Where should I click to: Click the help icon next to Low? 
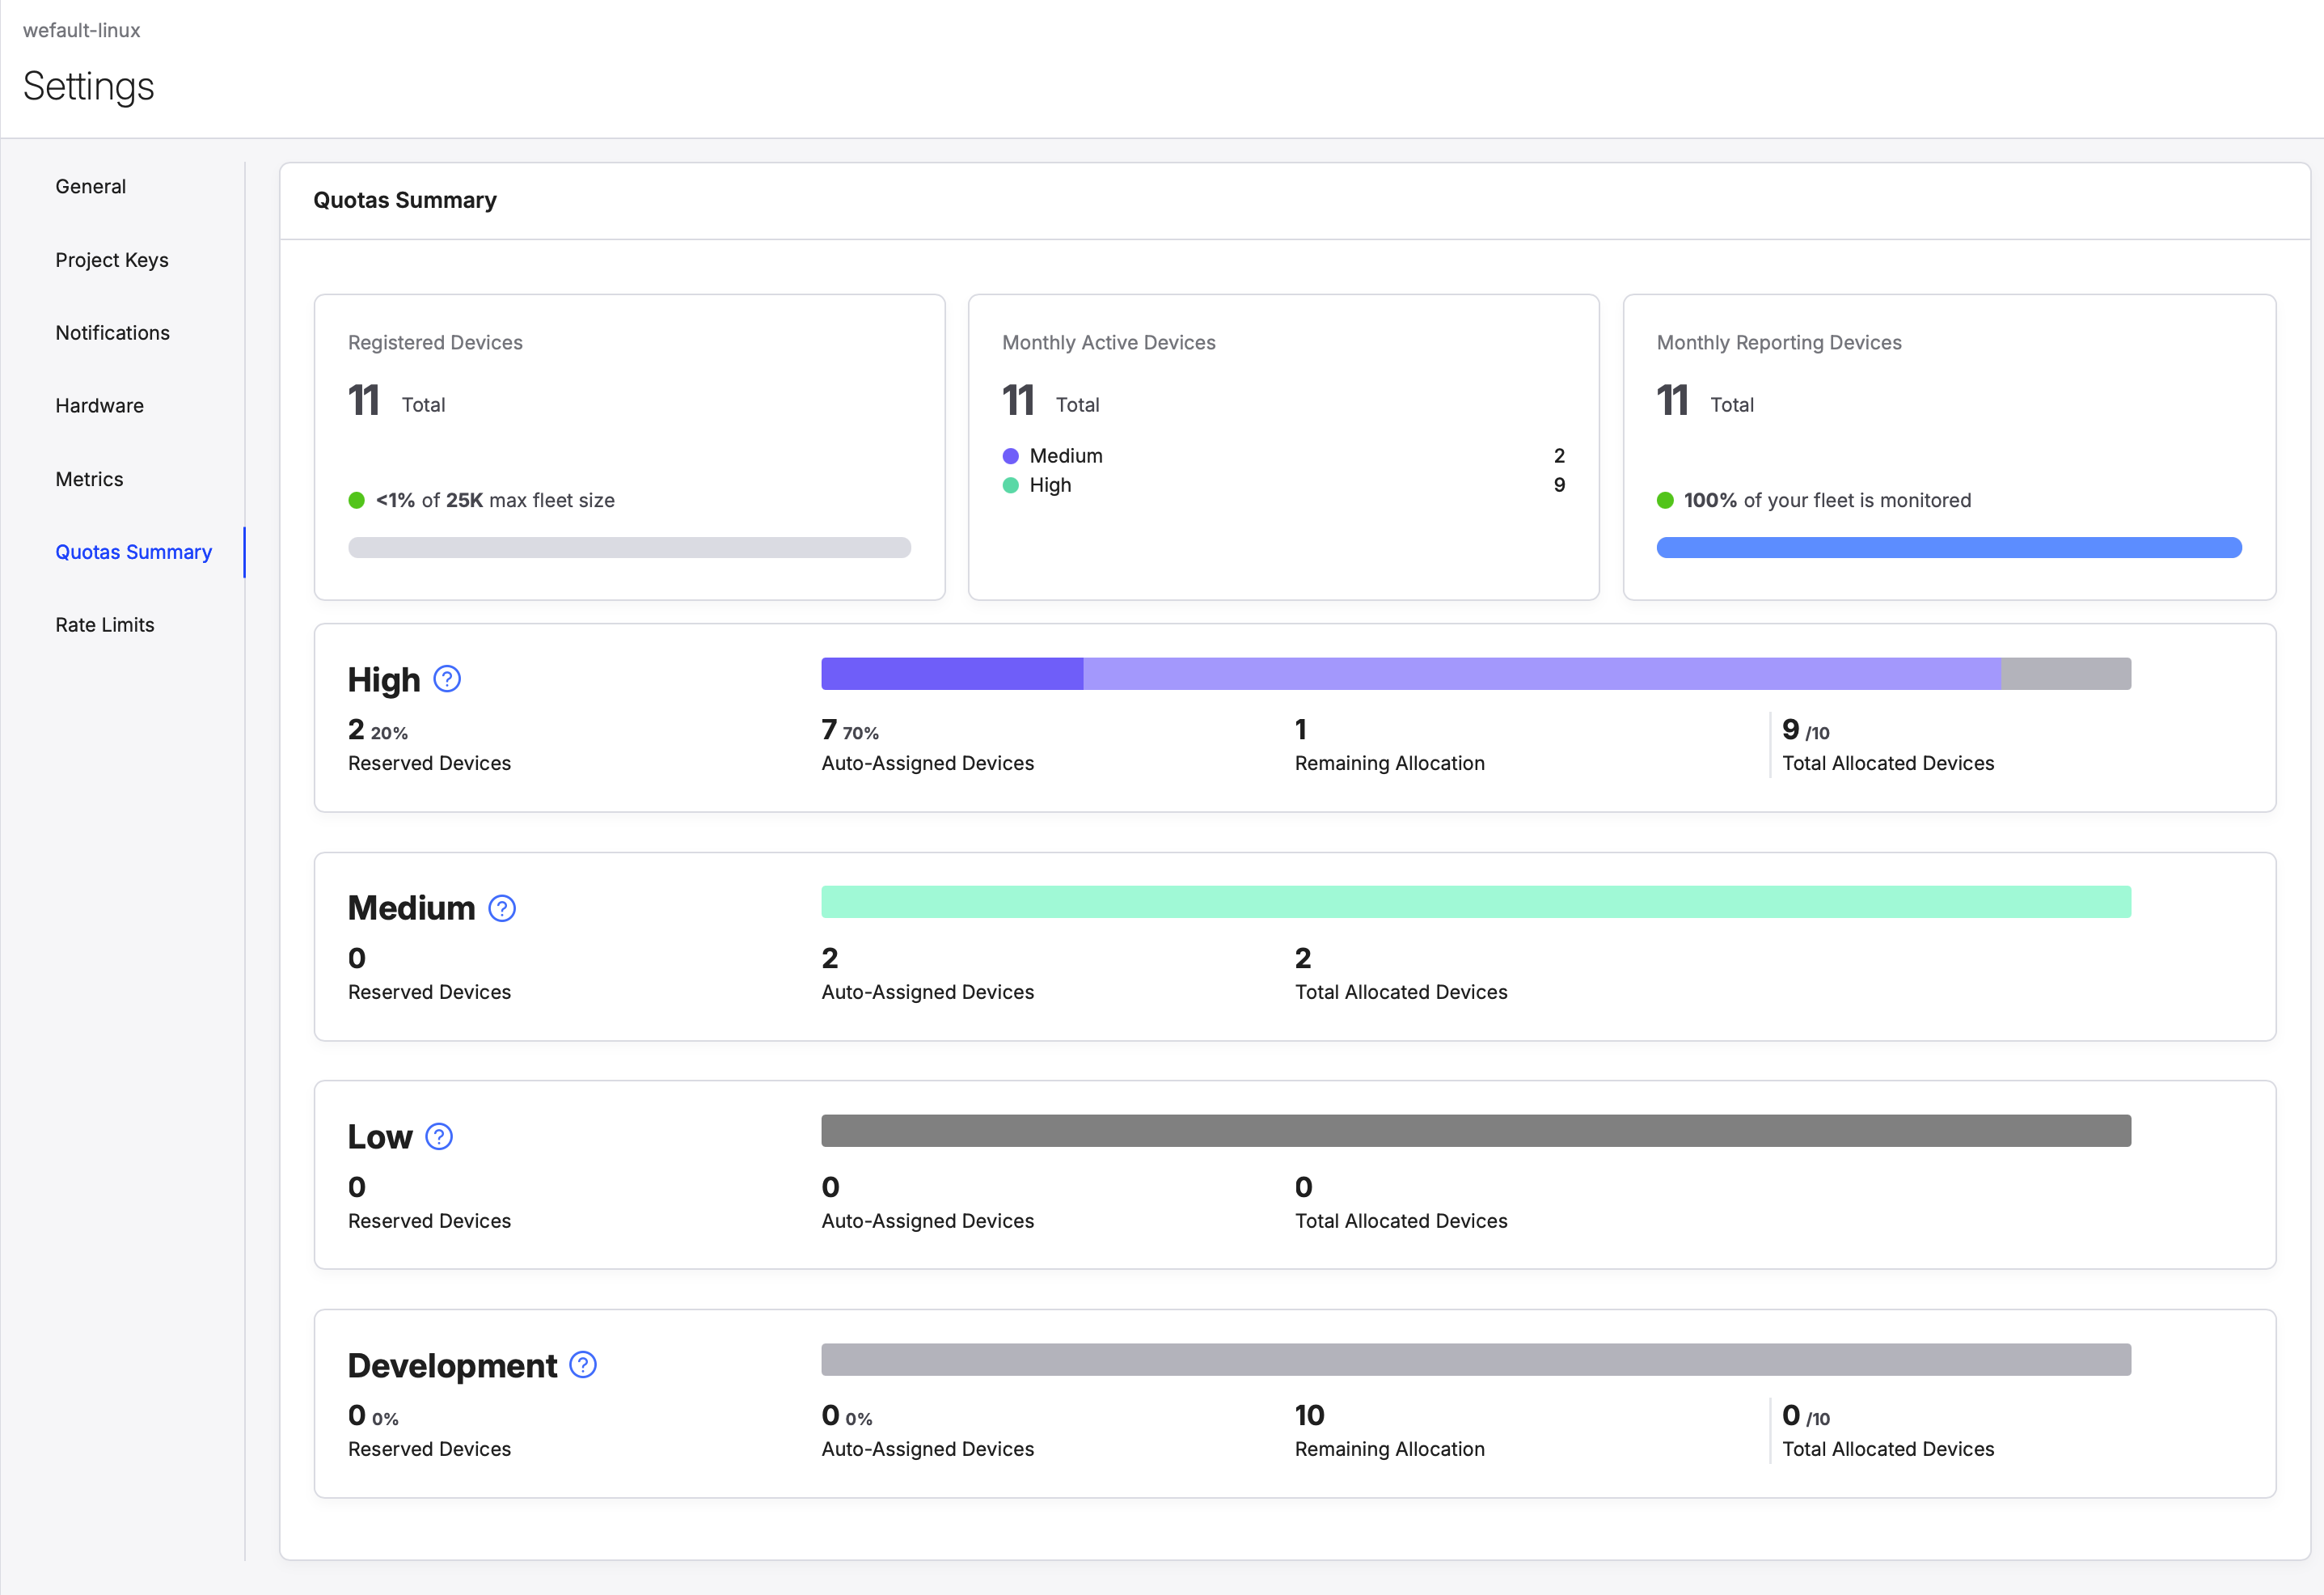click(439, 1136)
